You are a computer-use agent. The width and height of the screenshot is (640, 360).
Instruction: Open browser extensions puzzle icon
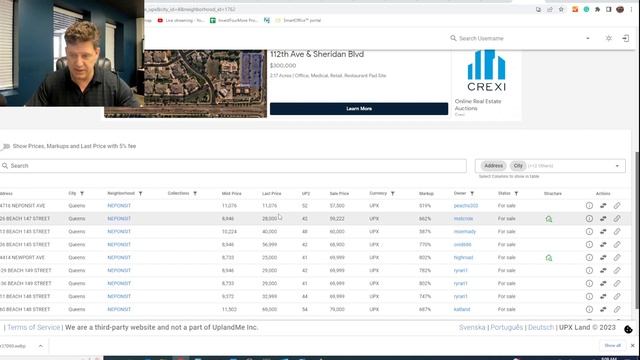coord(598,9)
